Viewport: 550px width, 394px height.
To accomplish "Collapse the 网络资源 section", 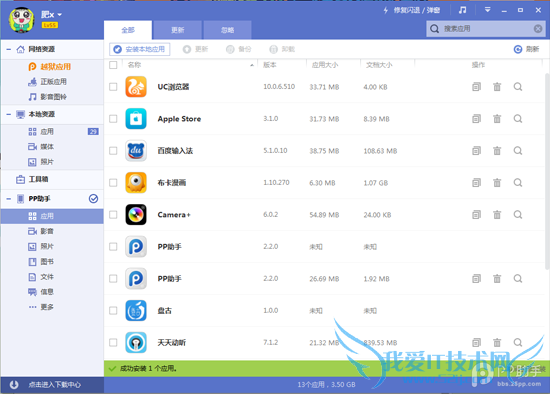I will coord(8,49).
